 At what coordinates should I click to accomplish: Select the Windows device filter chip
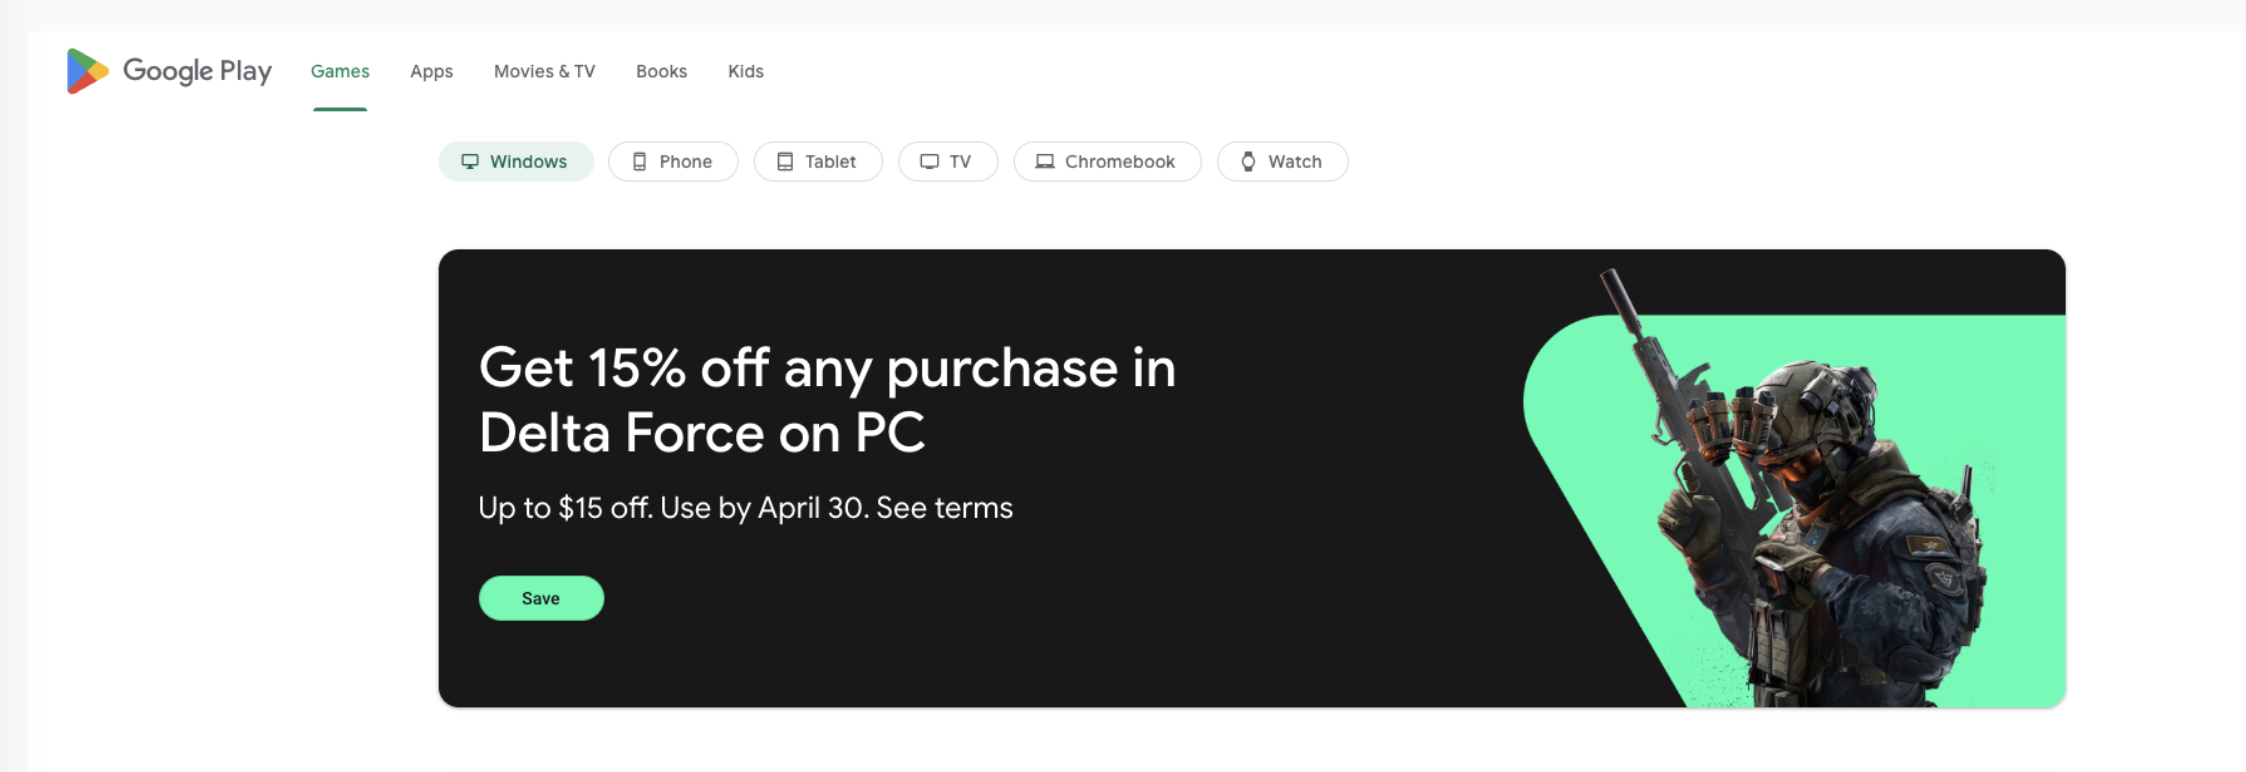click(516, 161)
